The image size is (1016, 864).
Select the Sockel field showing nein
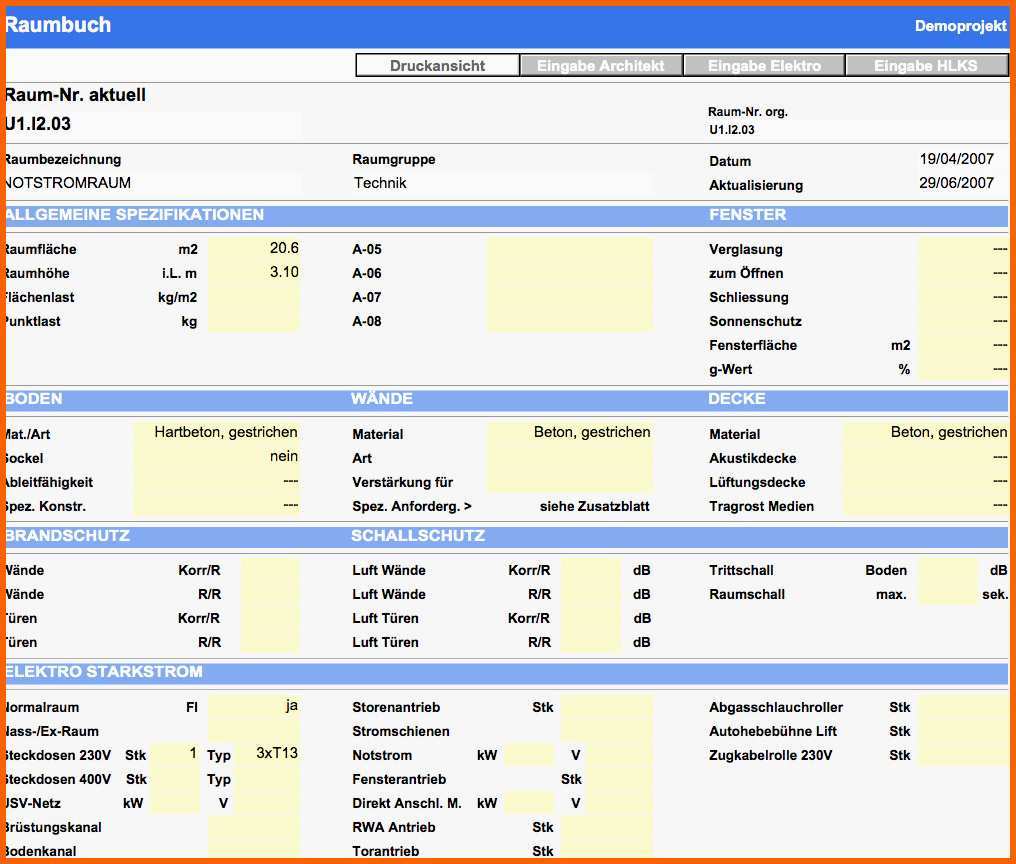click(216, 457)
